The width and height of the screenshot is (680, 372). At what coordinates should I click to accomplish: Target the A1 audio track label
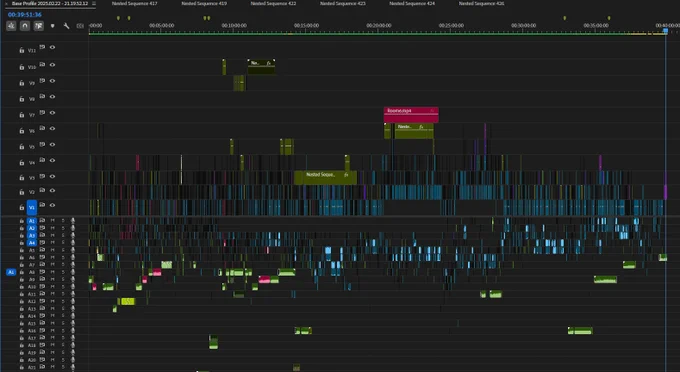click(32, 221)
